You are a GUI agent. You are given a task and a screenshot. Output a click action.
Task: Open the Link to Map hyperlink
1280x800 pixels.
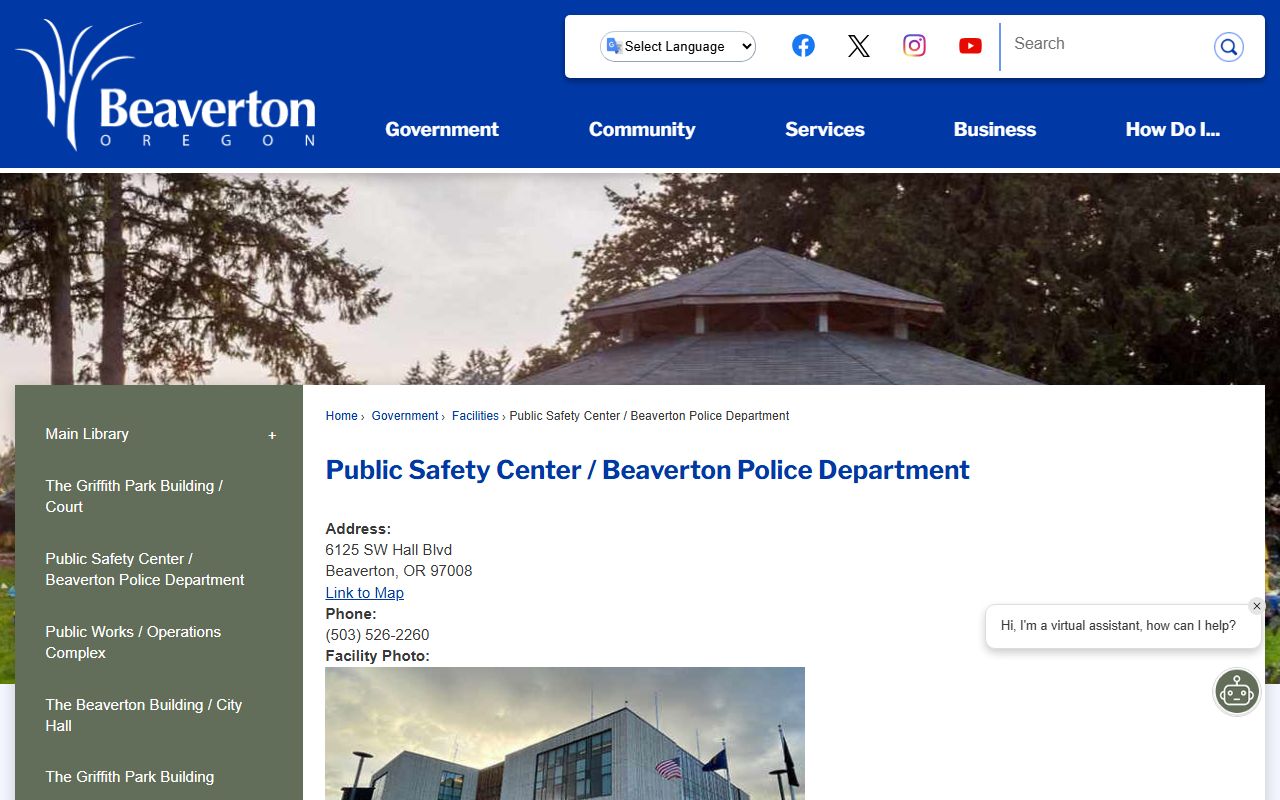364,593
